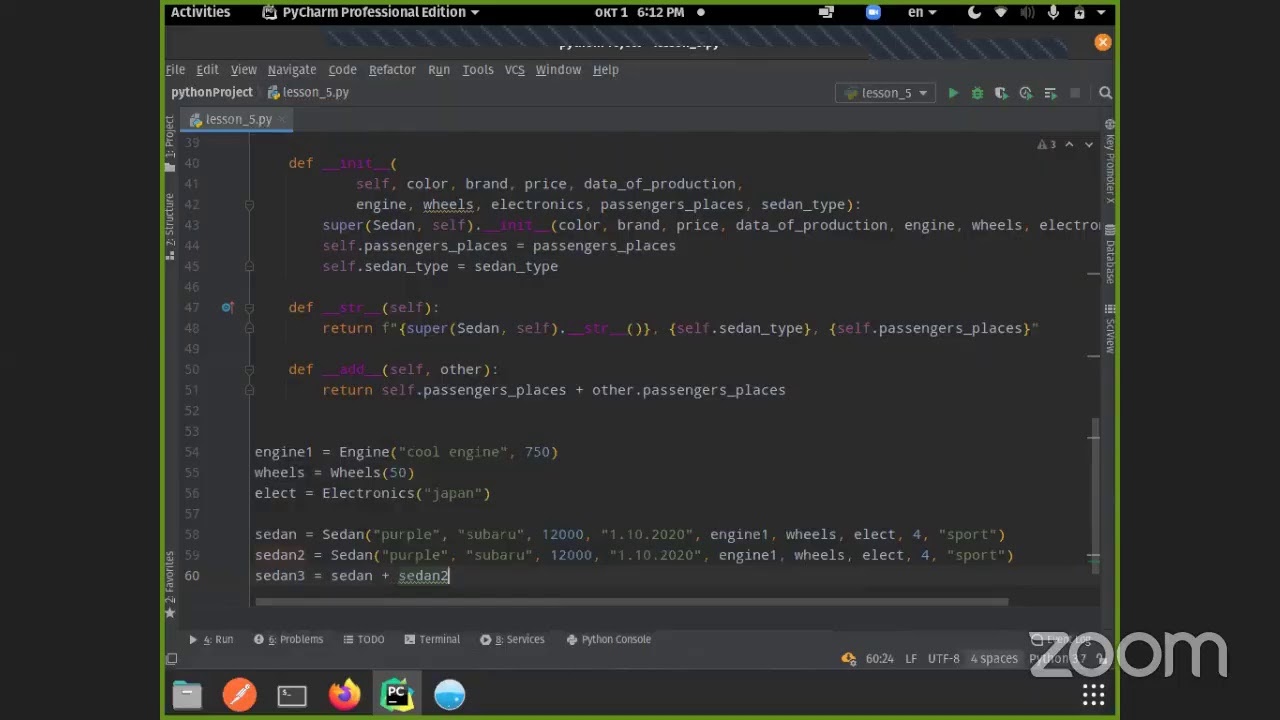Open PyCharm Professional Edition app menu dropdown
The height and width of the screenshot is (720, 1280).
(370, 12)
